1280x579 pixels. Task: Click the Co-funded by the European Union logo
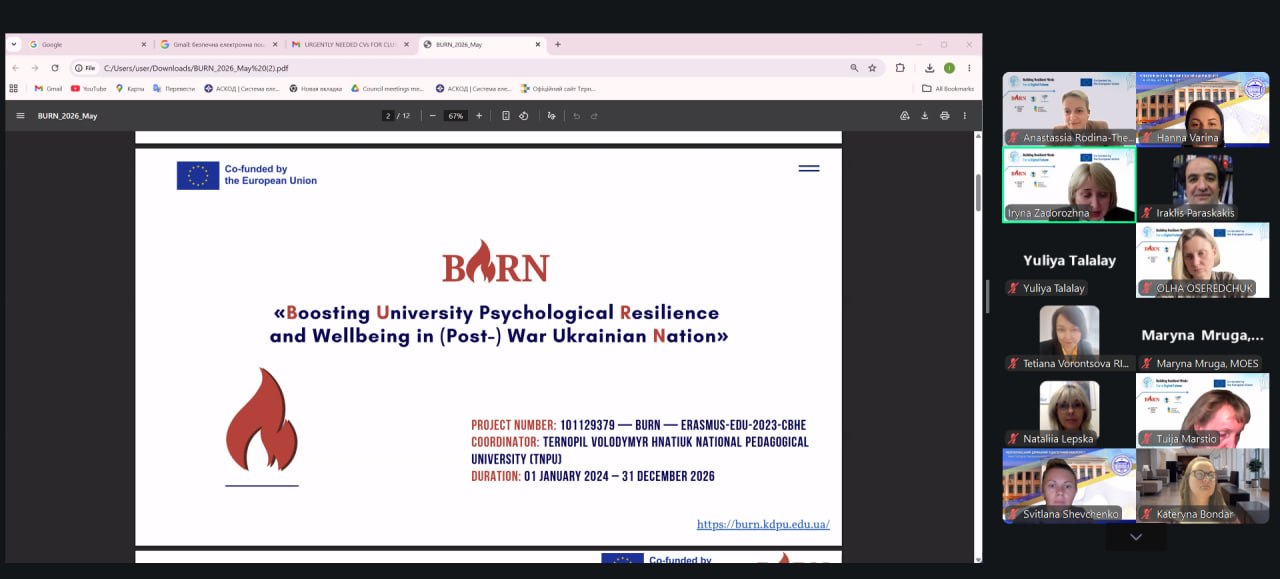point(247,175)
